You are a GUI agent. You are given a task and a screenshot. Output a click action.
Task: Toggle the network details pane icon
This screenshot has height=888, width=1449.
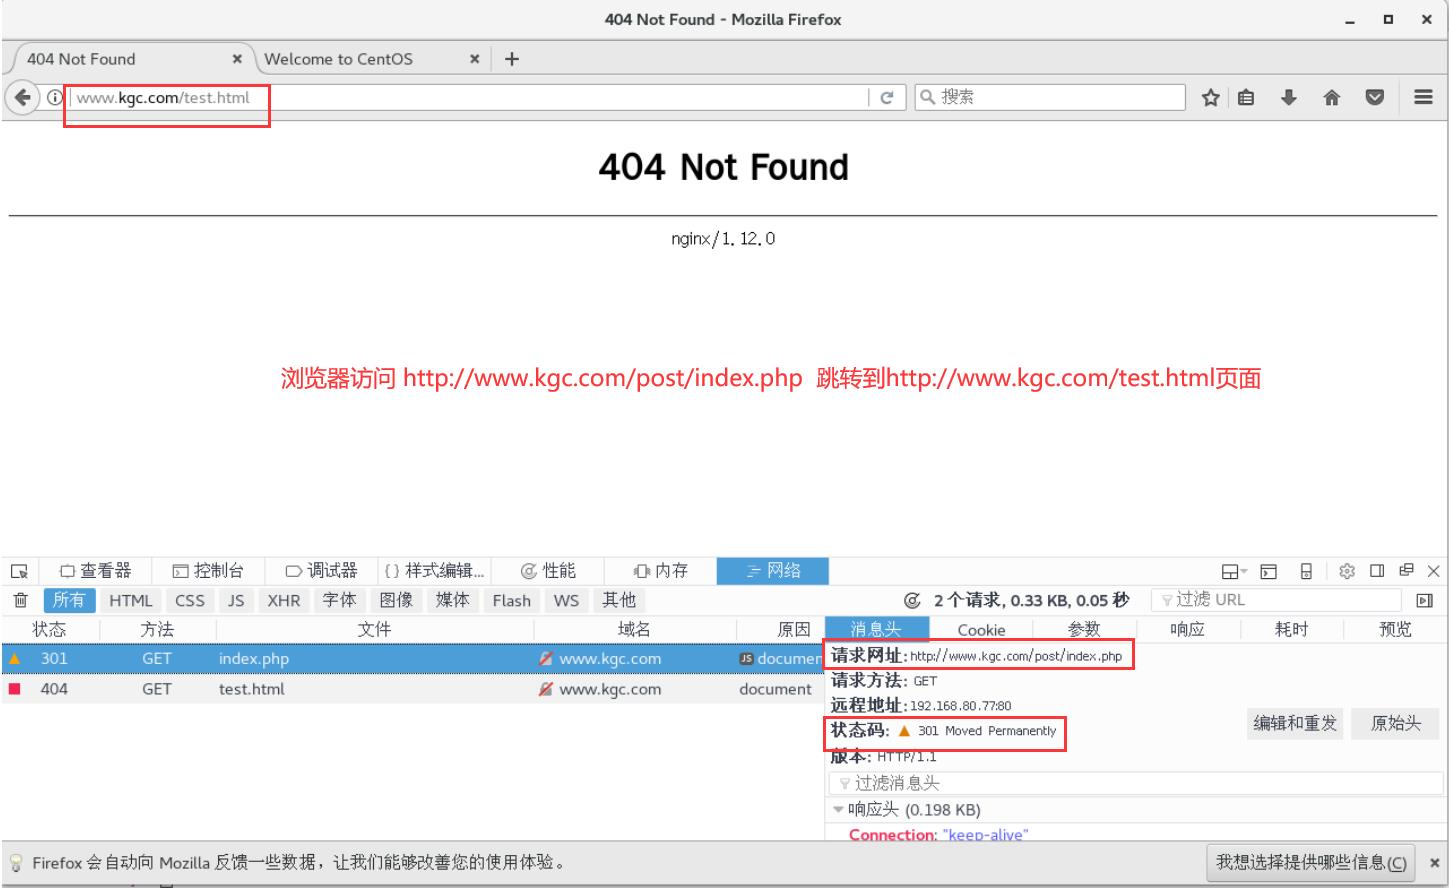click(x=1425, y=600)
